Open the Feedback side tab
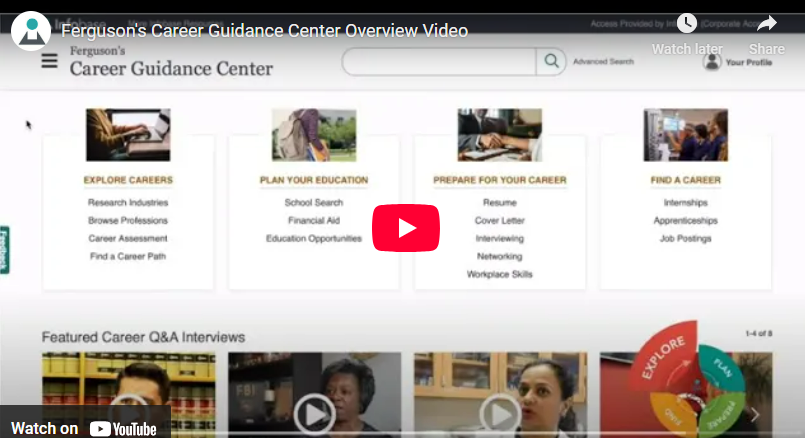 tap(4, 250)
